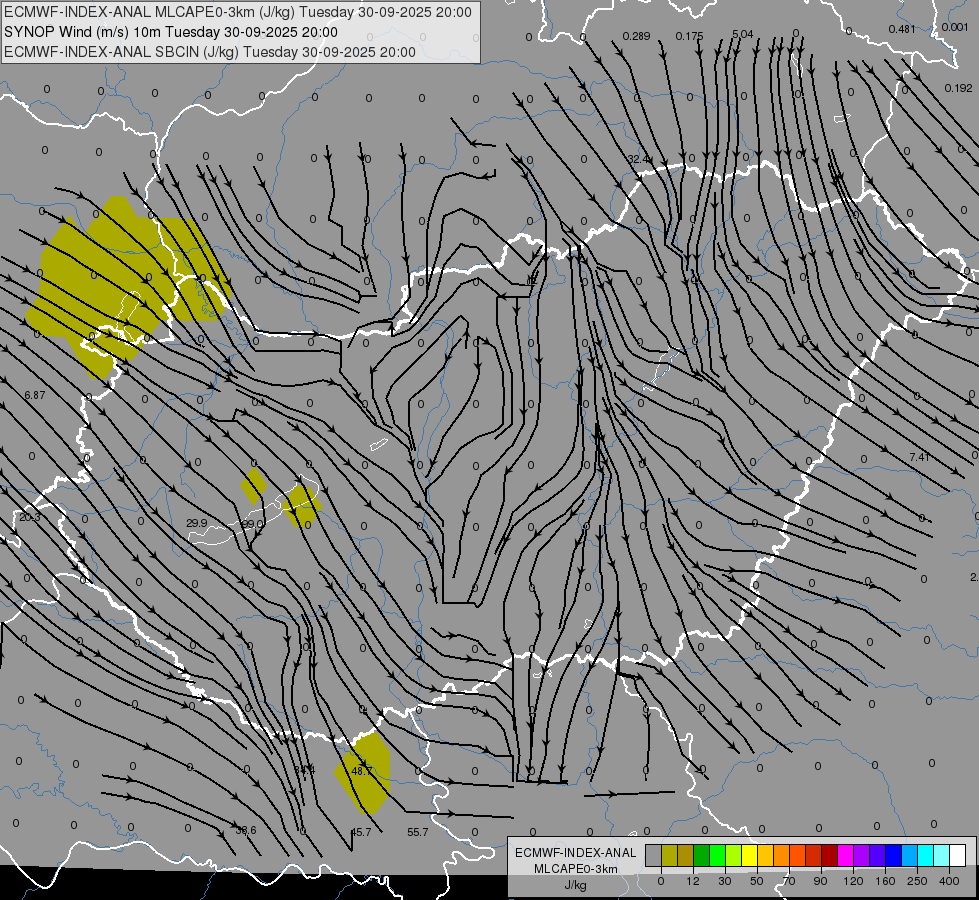Click the pure blue legend swatch

click(x=893, y=855)
